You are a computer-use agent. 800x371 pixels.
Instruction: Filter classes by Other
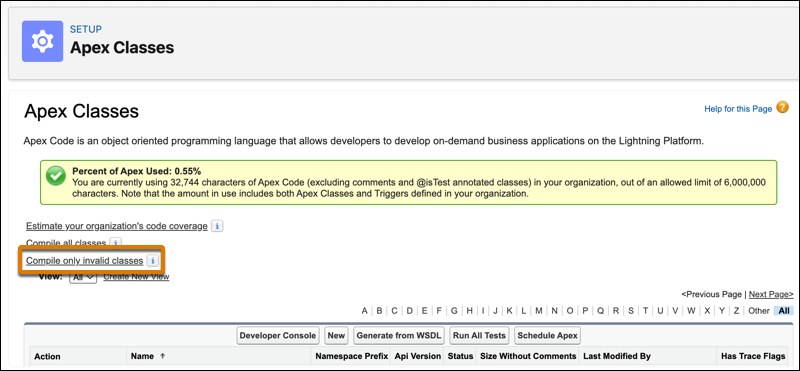pos(759,311)
